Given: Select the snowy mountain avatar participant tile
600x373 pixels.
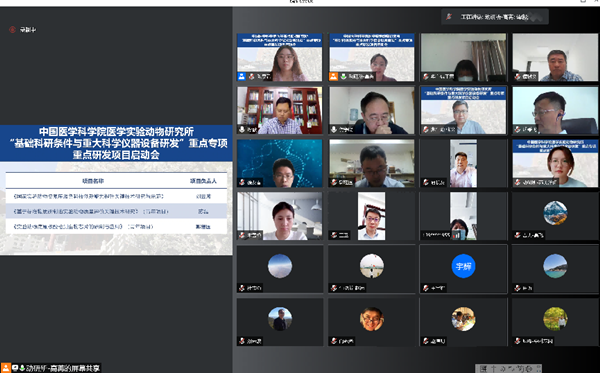Looking at the screenshot, I should tap(555, 216).
